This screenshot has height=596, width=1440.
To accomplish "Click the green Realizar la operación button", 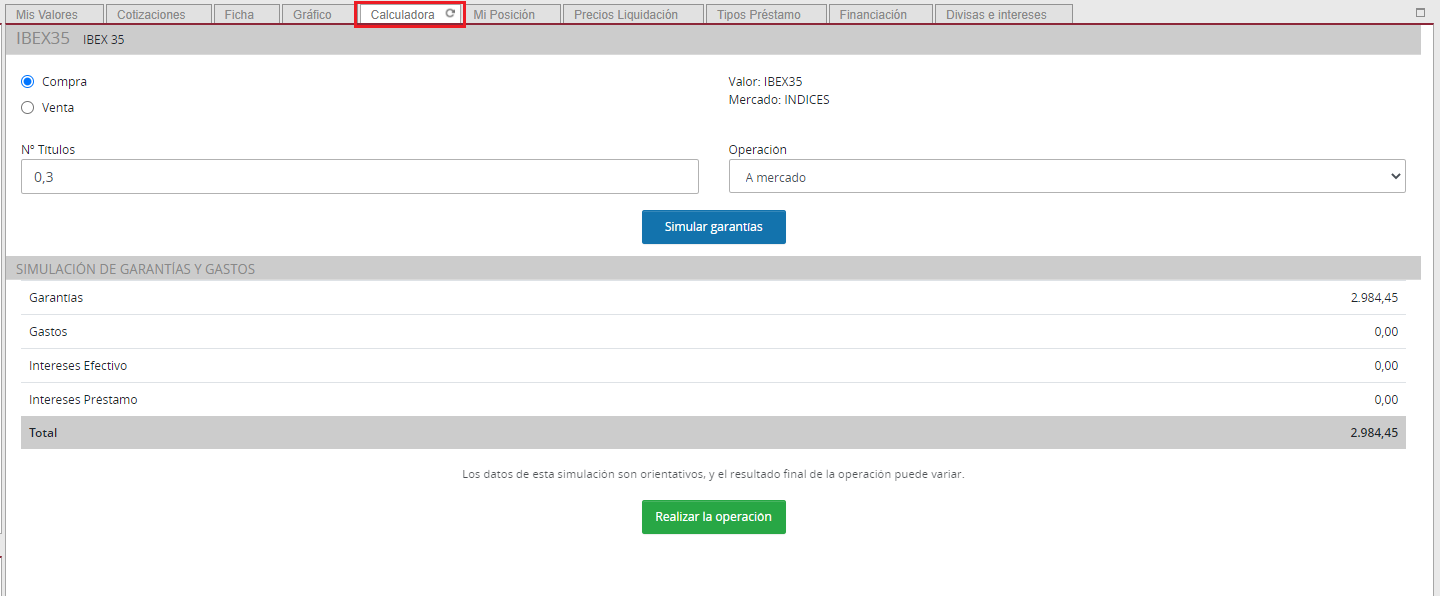I will [714, 517].
